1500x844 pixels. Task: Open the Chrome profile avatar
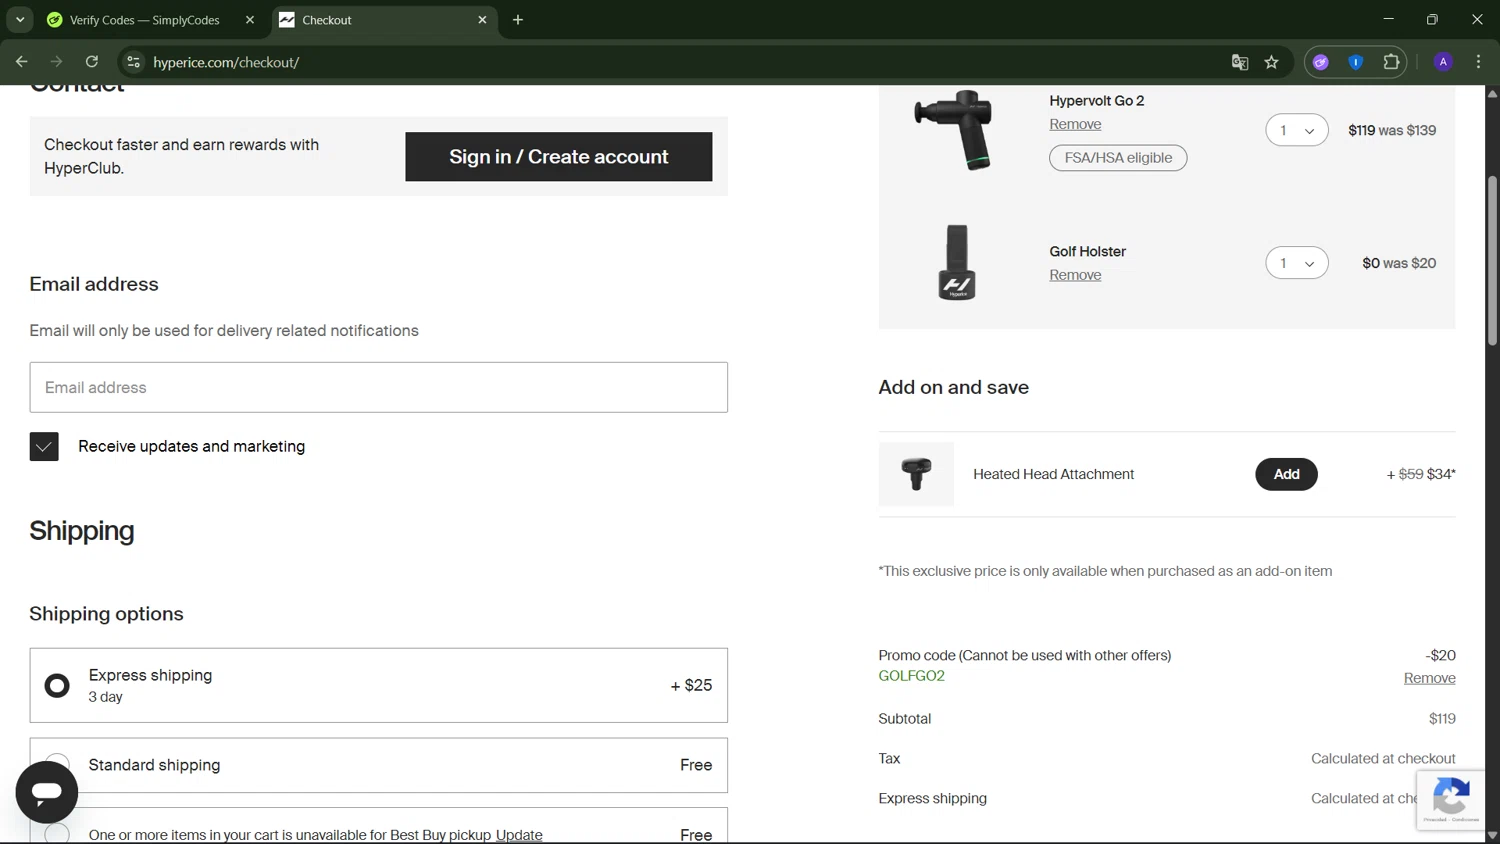(x=1443, y=62)
